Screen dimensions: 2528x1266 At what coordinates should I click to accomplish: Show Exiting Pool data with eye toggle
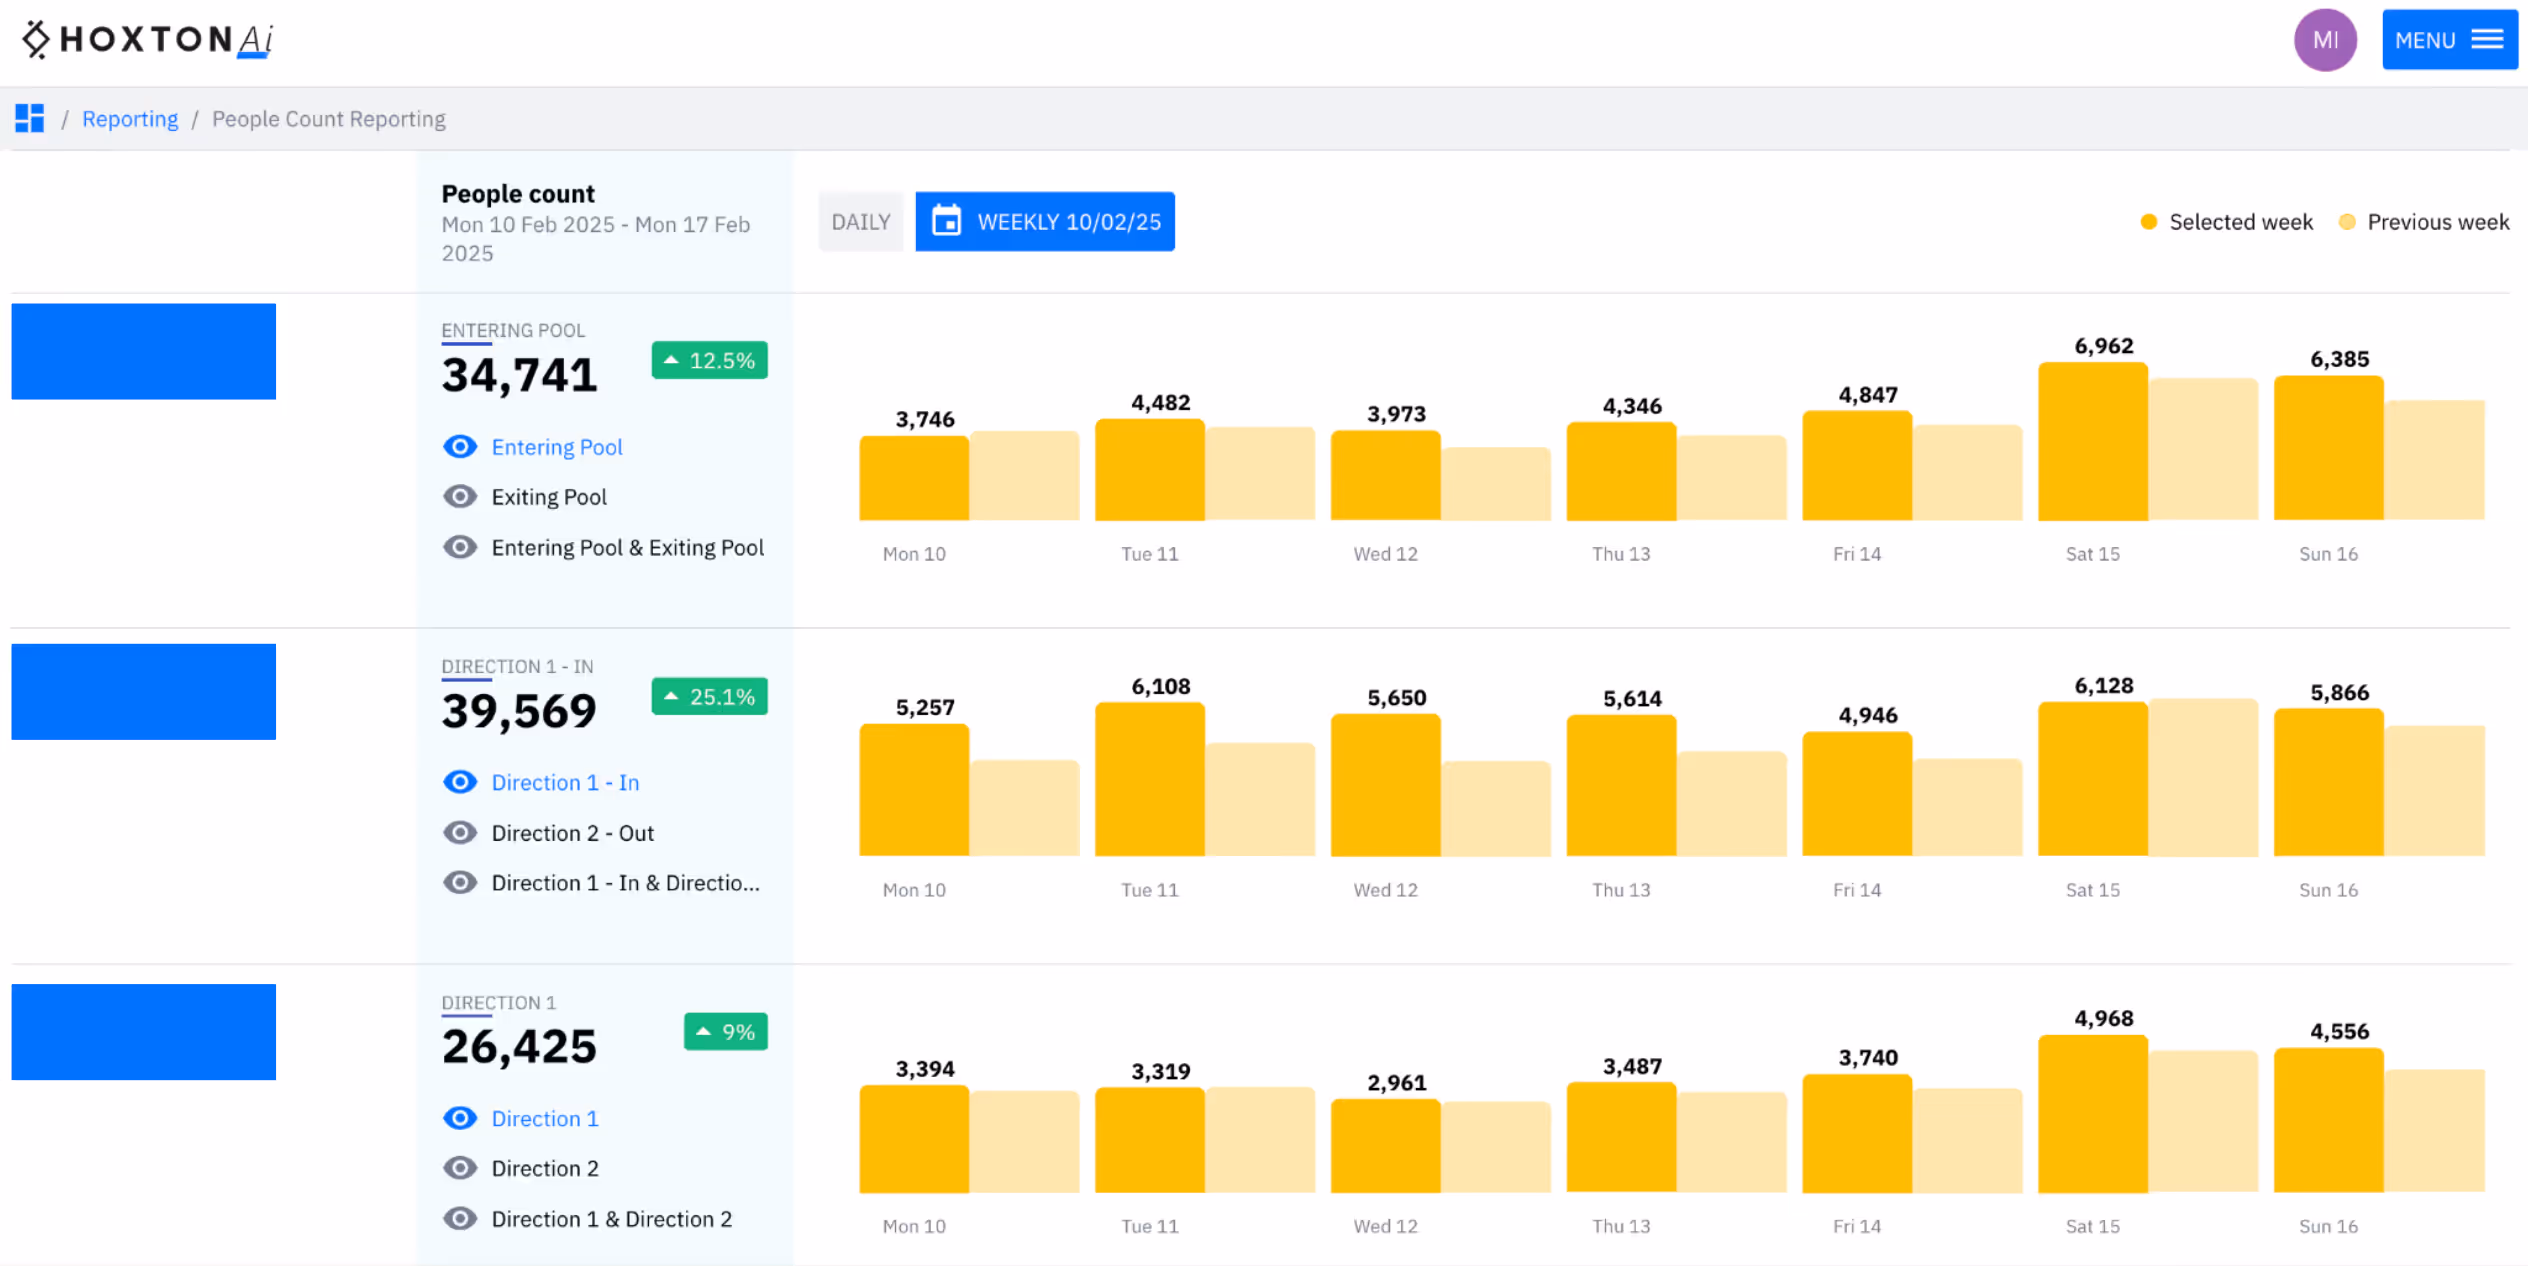tap(460, 496)
